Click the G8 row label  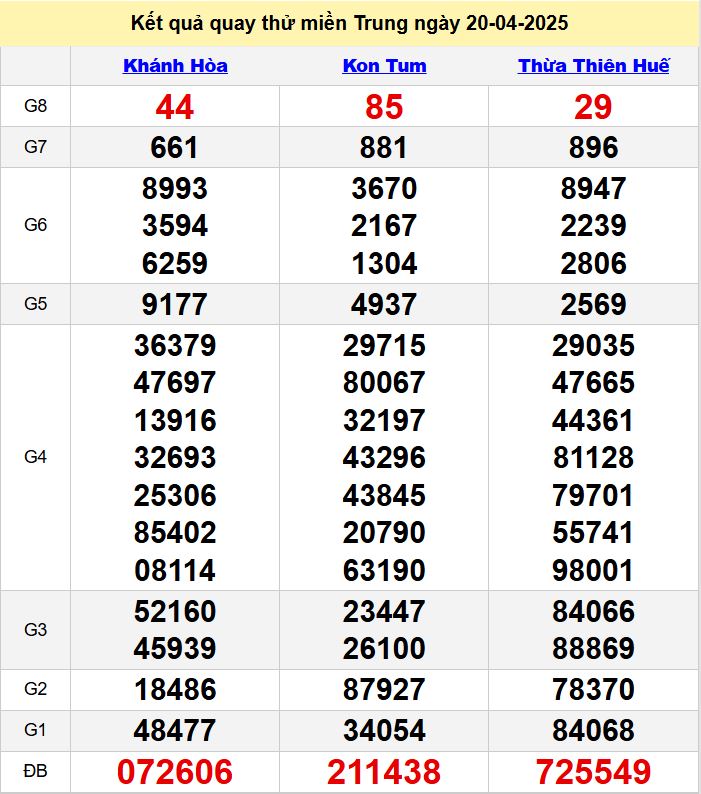coord(35,106)
